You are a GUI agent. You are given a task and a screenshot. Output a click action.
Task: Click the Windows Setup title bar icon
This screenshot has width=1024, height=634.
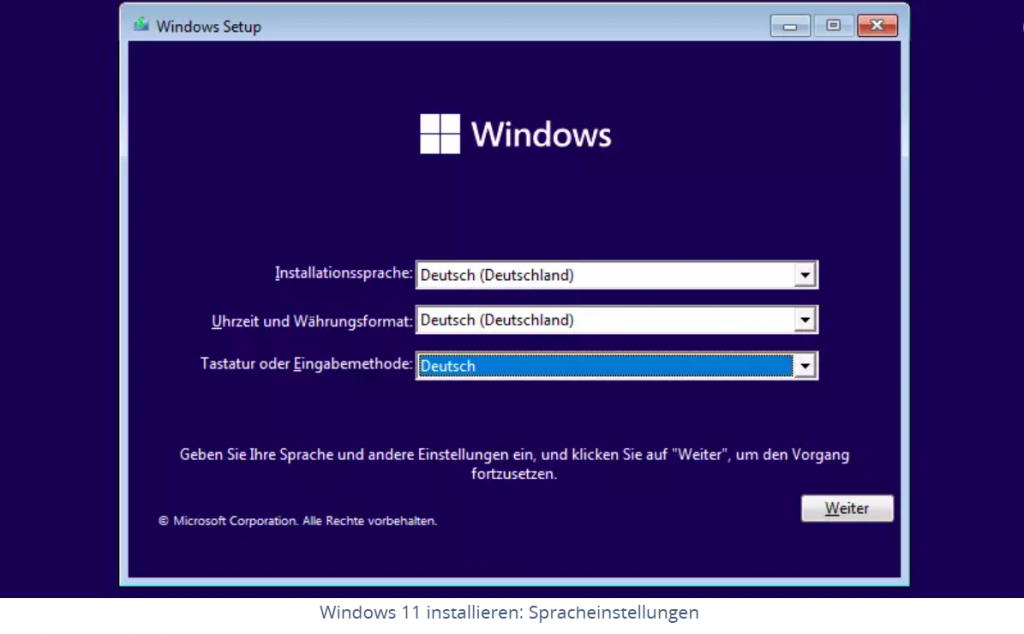pyautogui.click(x=139, y=24)
